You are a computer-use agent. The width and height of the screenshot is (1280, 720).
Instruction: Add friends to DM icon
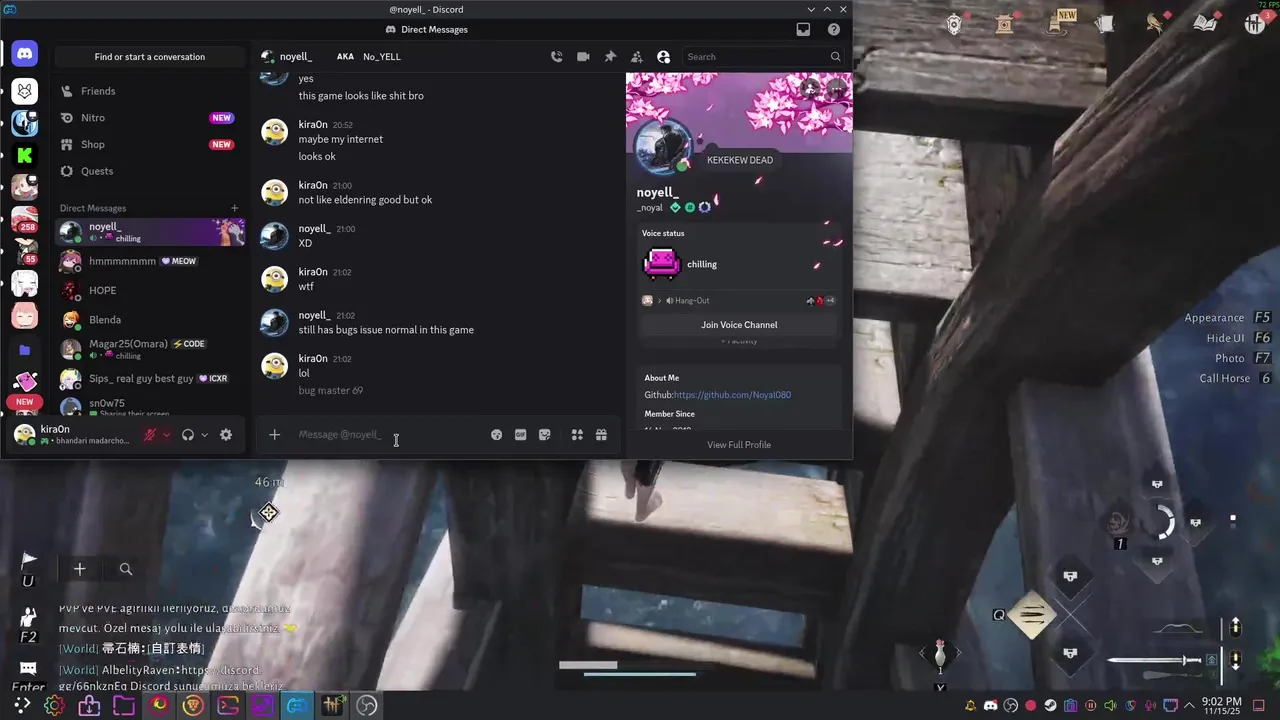pyautogui.click(x=637, y=57)
